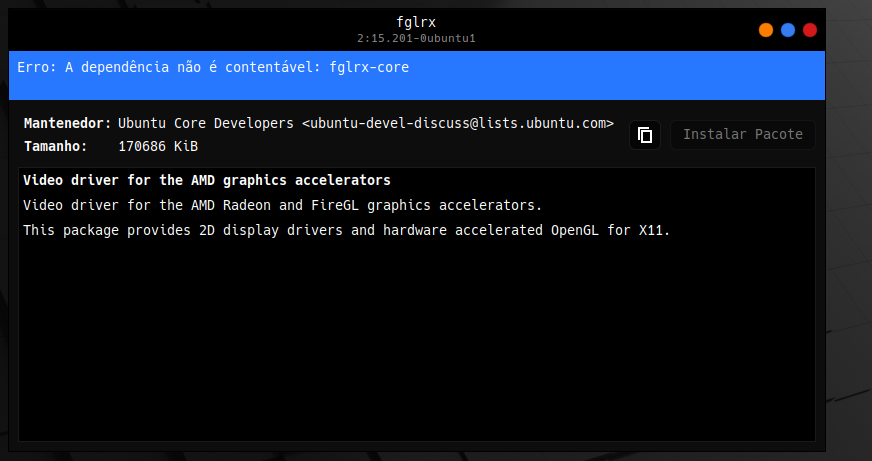Click heading Video driver for AMD graphics accelerators

(207, 181)
